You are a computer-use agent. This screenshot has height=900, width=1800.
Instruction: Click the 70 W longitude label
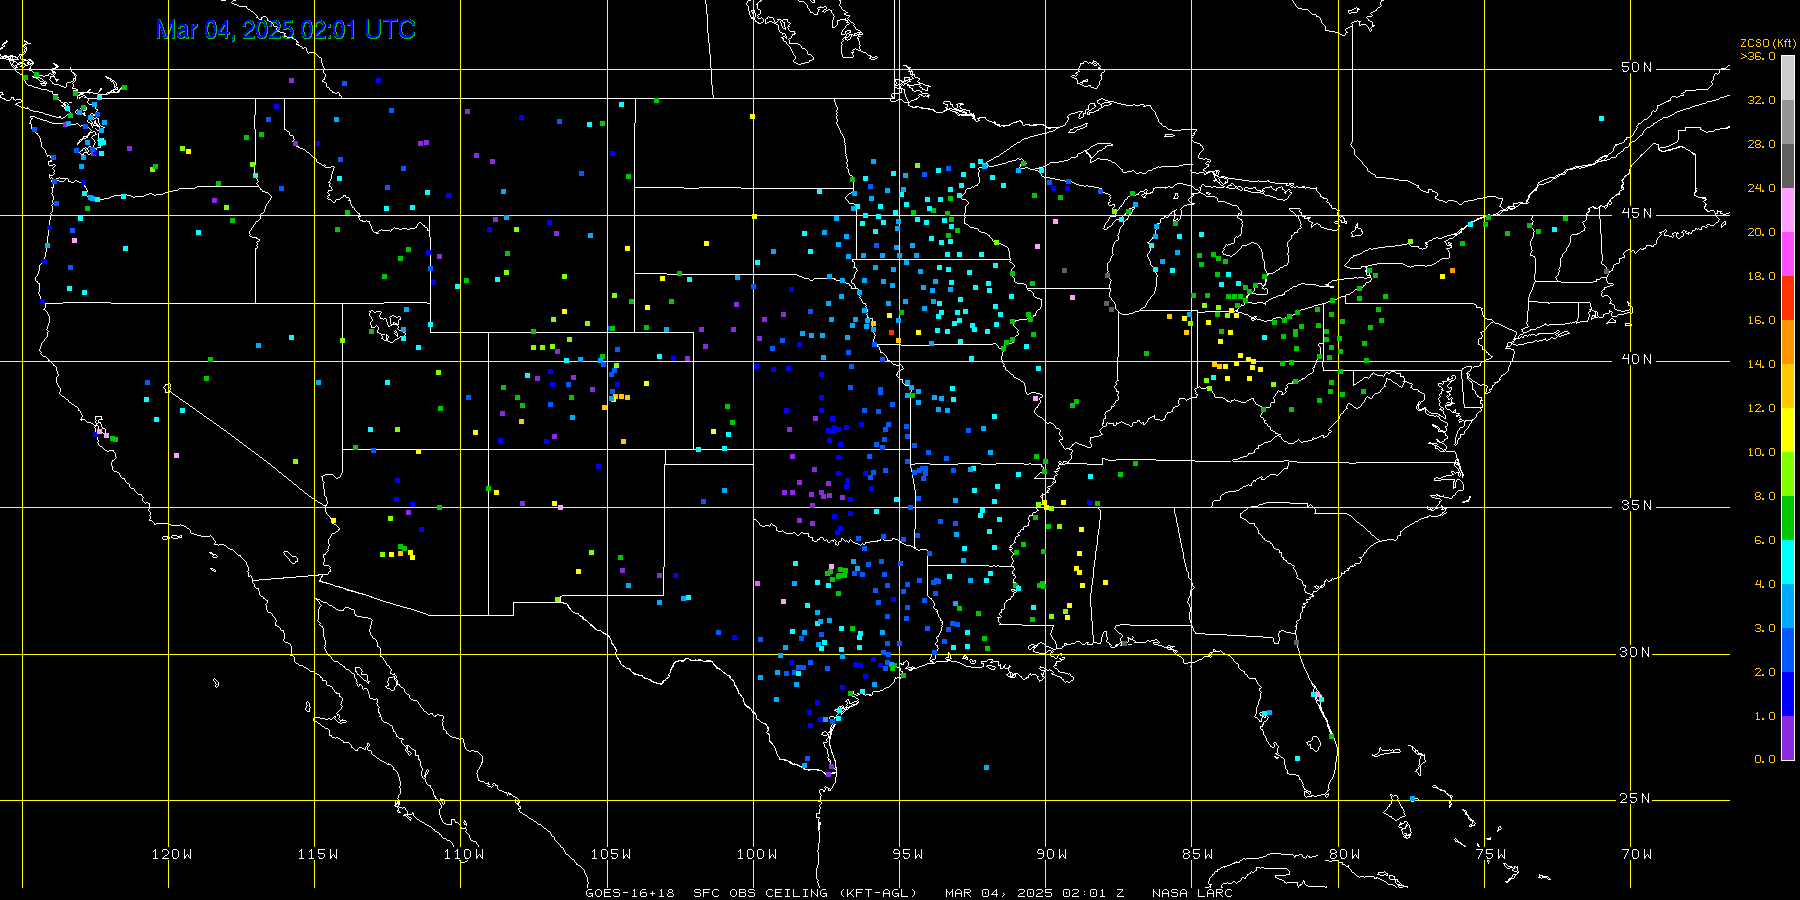pos(1637,854)
